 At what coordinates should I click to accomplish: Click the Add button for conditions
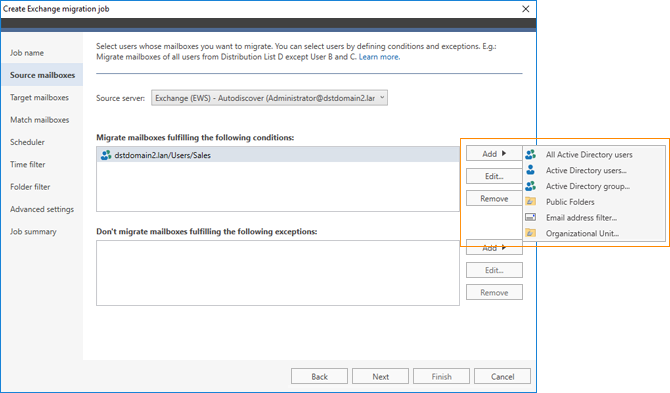(494, 154)
